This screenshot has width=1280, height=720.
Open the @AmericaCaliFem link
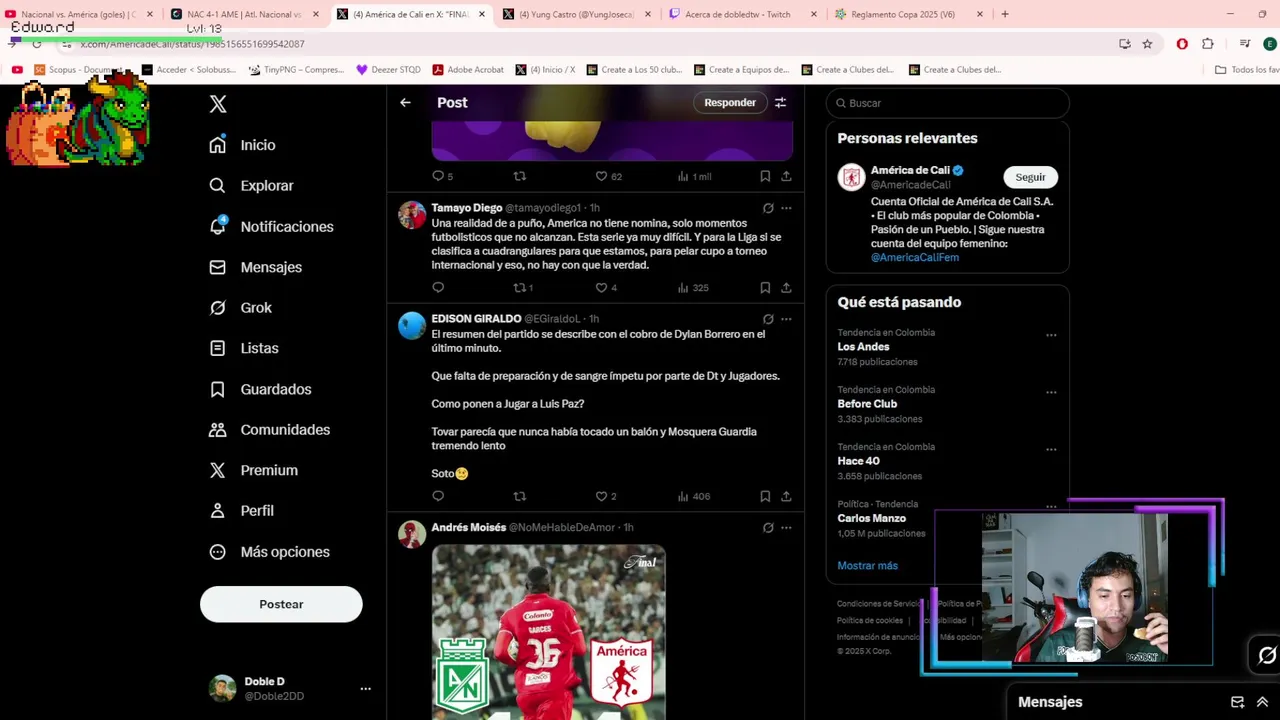pos(914,257)
